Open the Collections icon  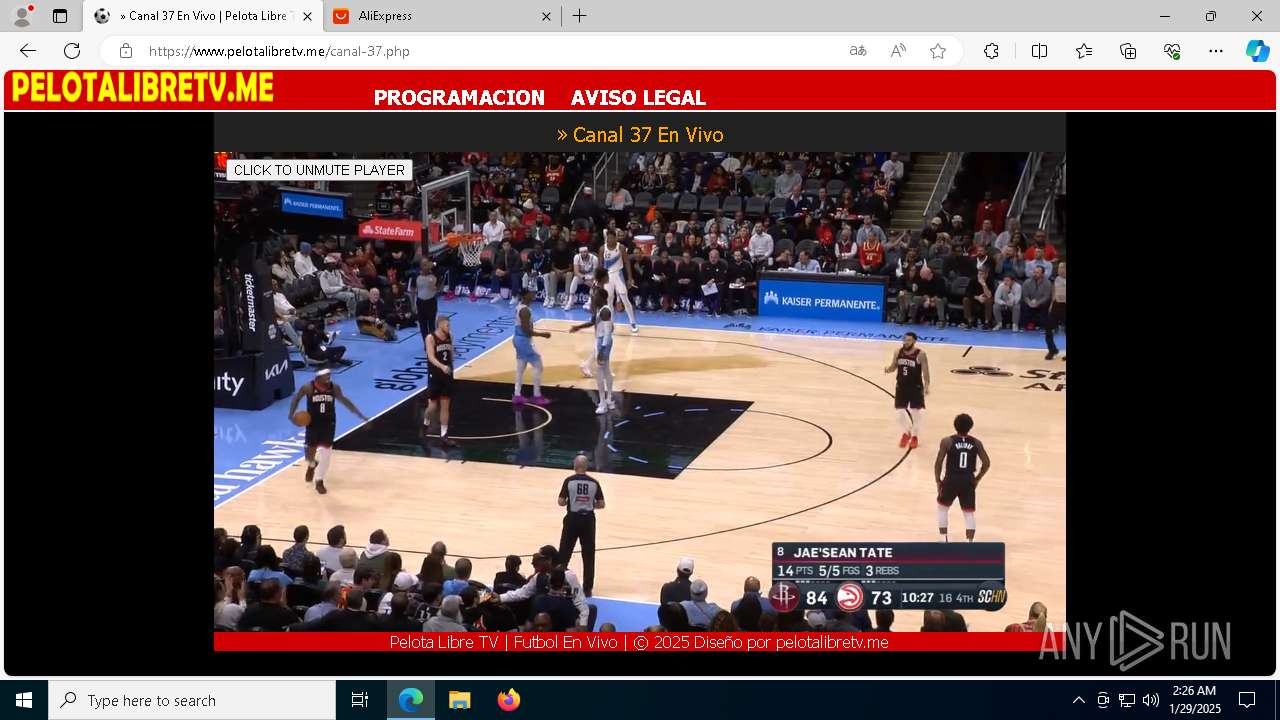[1128, 51]
